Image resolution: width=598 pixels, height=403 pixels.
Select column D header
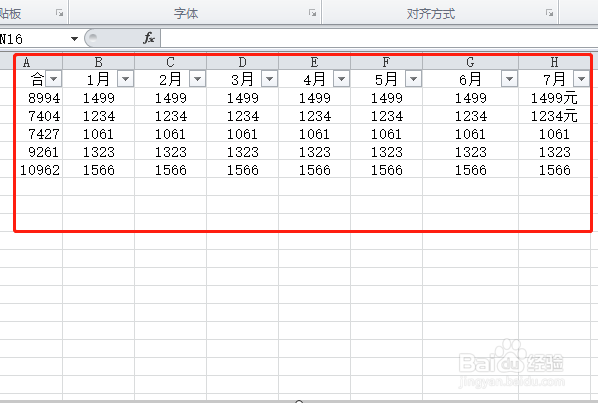pos(243,62)
